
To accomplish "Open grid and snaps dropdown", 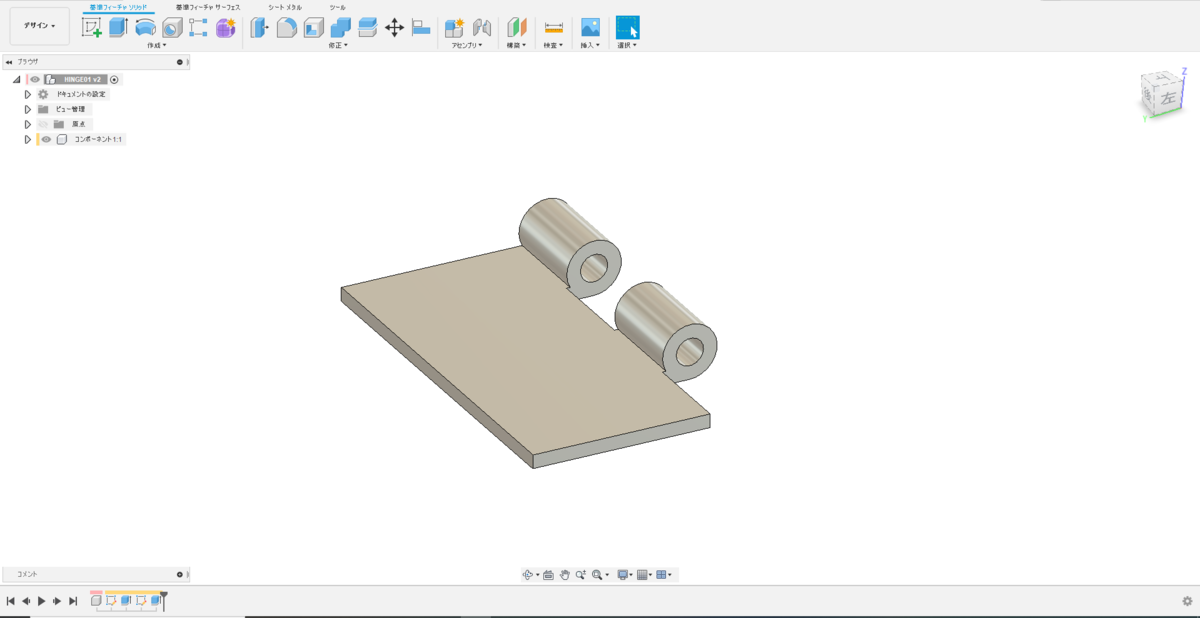I will (x=645, y=575).
